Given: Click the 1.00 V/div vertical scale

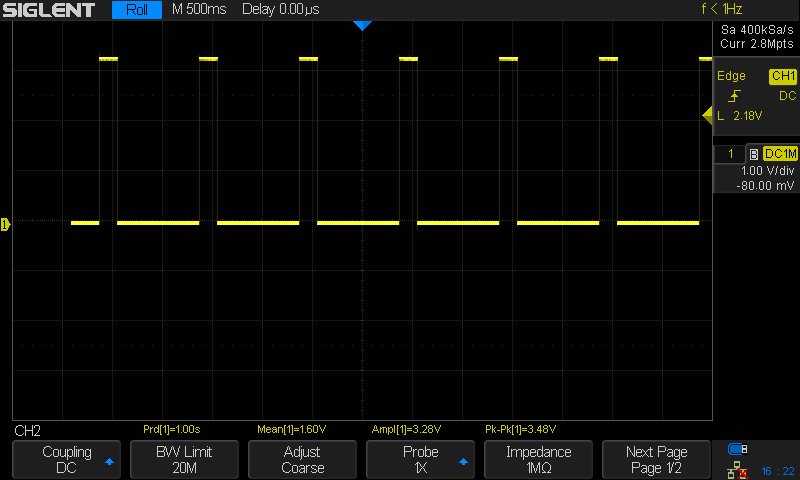Looking at the screenshot, I should [767, 171].
